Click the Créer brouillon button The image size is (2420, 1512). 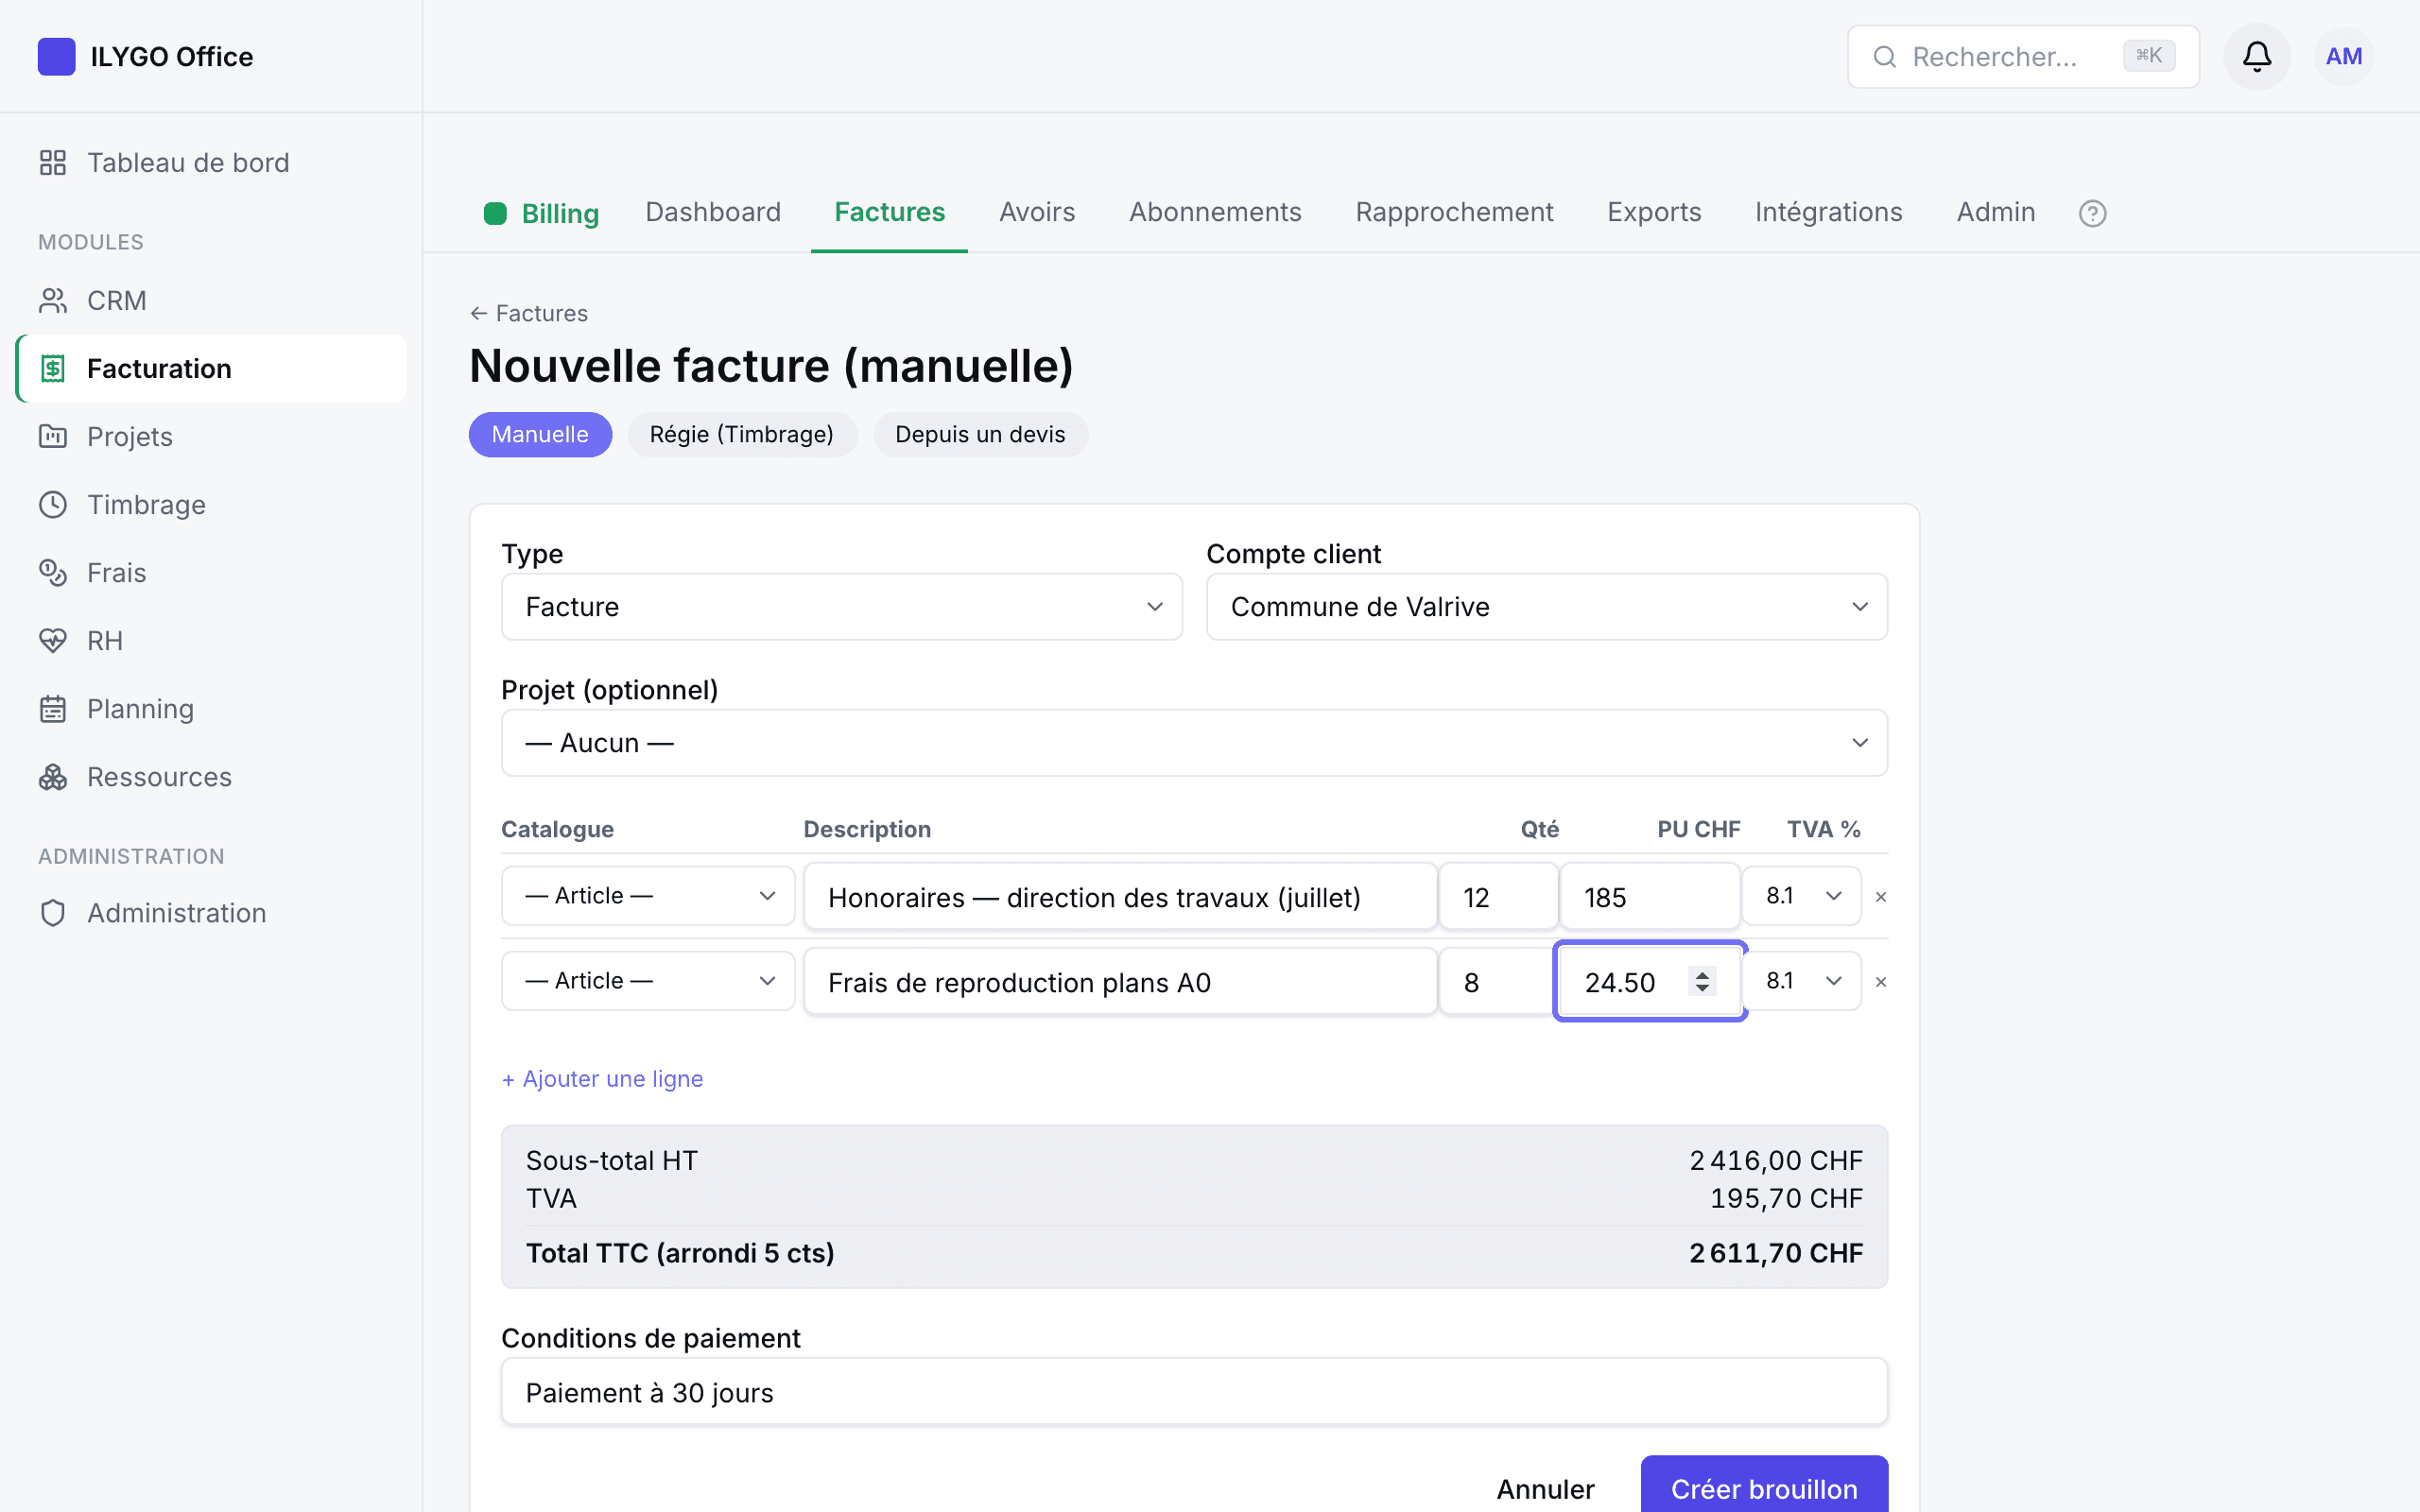click(x=1764, y=1486)
